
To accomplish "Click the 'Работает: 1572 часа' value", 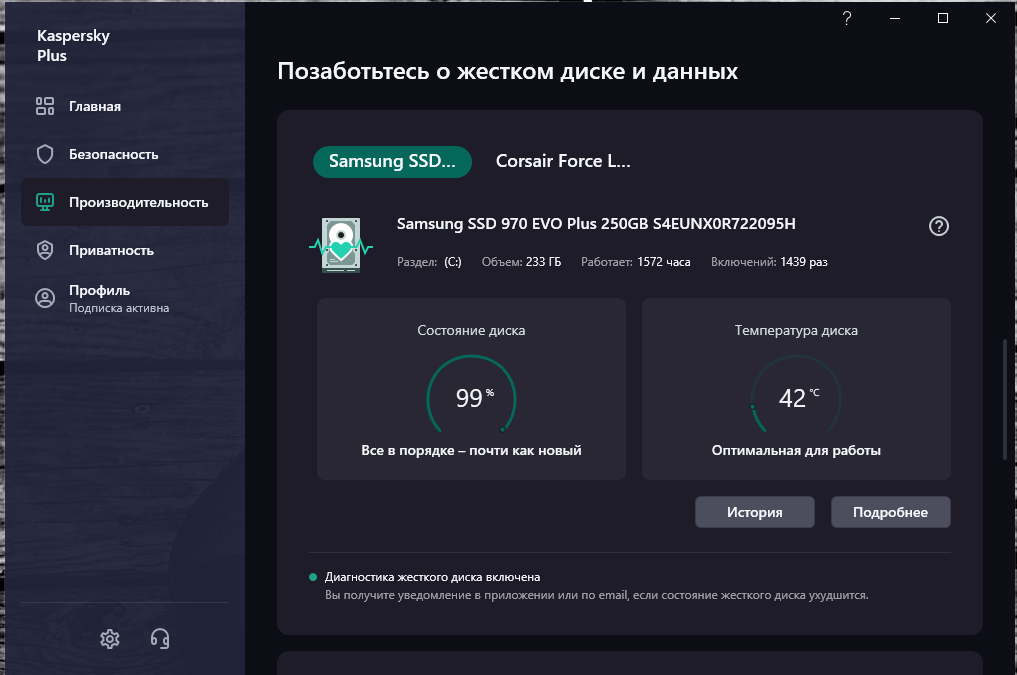I will click(635, 262).
